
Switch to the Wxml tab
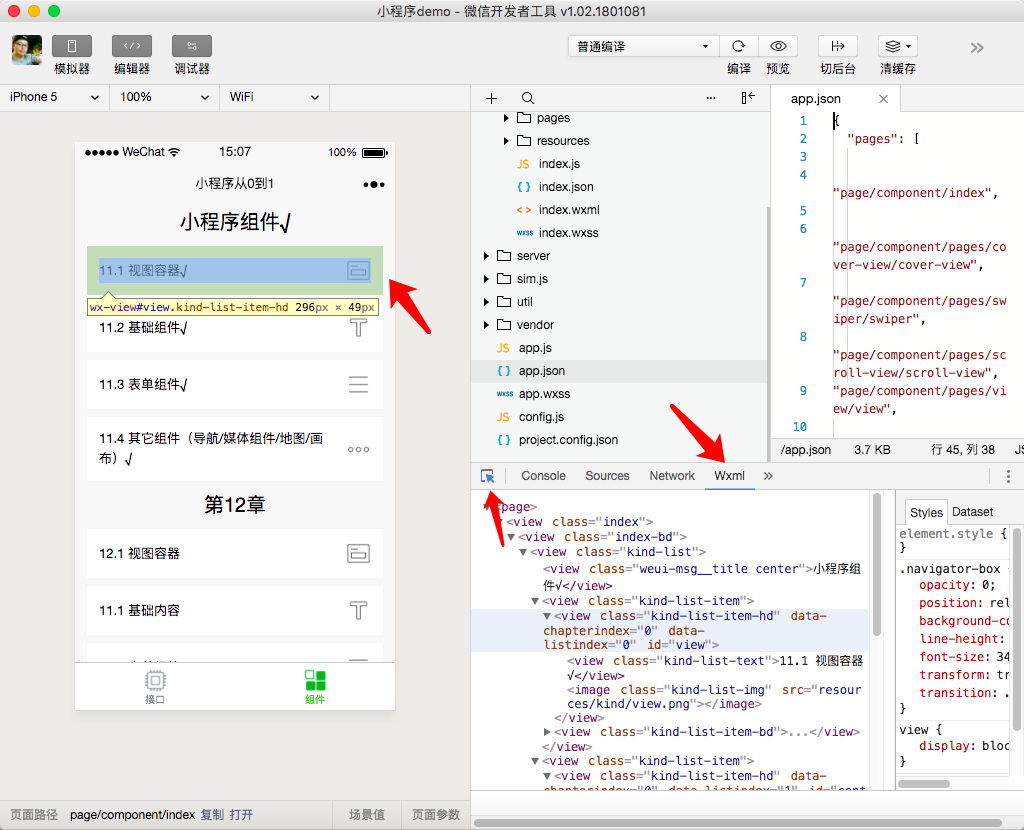coord(729,476)
